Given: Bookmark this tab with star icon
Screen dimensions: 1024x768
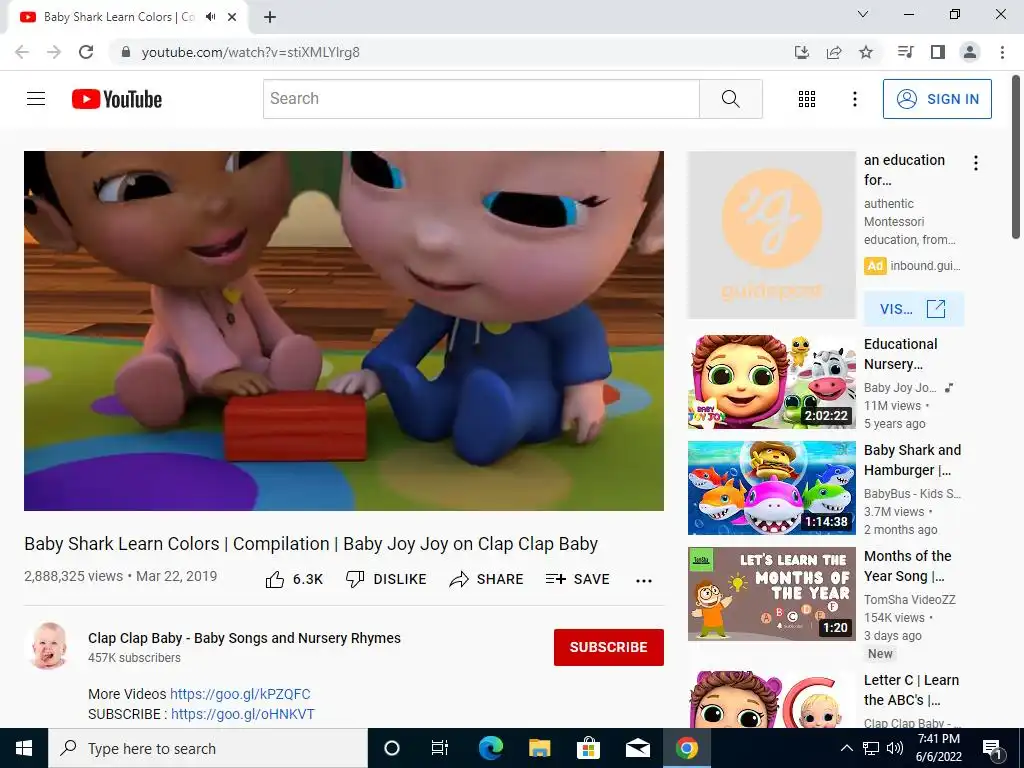Looking at the screenshot, I should coord(866,52).
